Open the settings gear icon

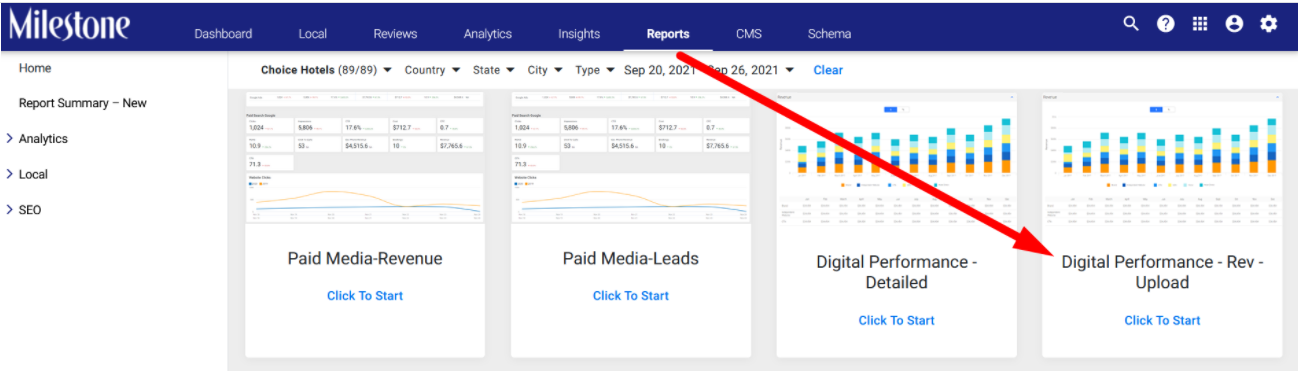[1268, 24]
